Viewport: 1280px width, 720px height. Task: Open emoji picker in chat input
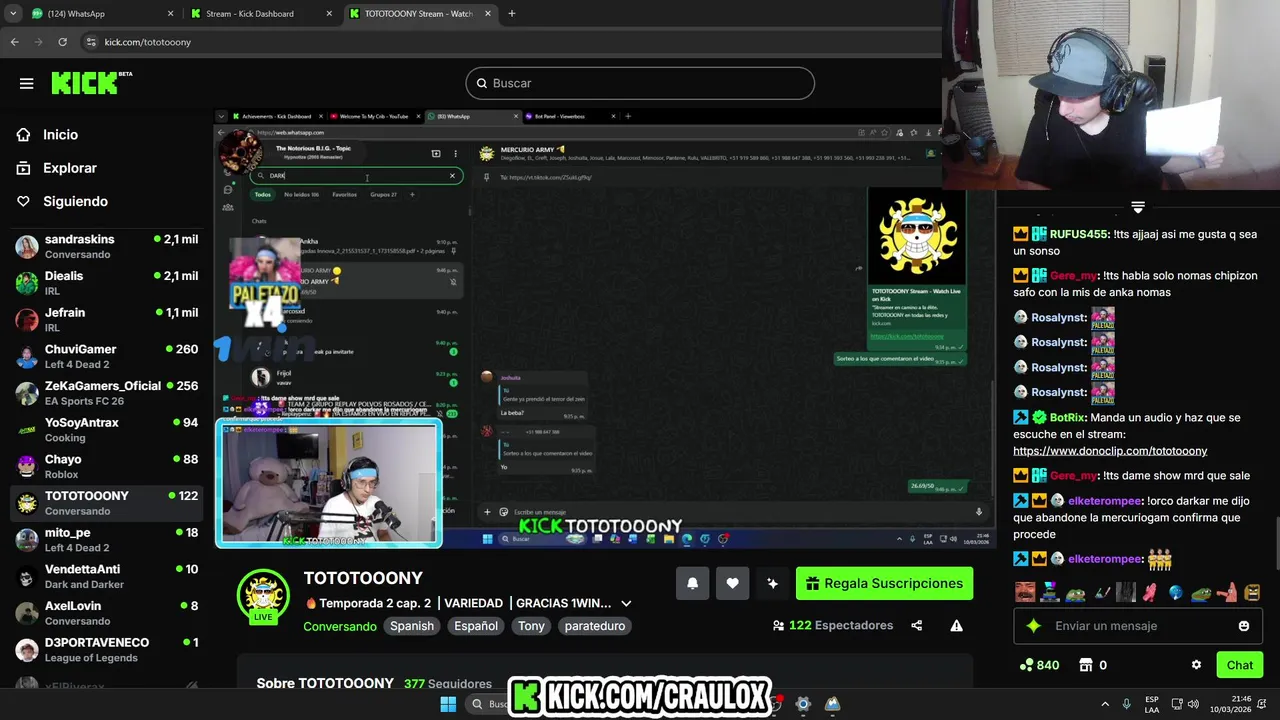[x=1244, y=626]
